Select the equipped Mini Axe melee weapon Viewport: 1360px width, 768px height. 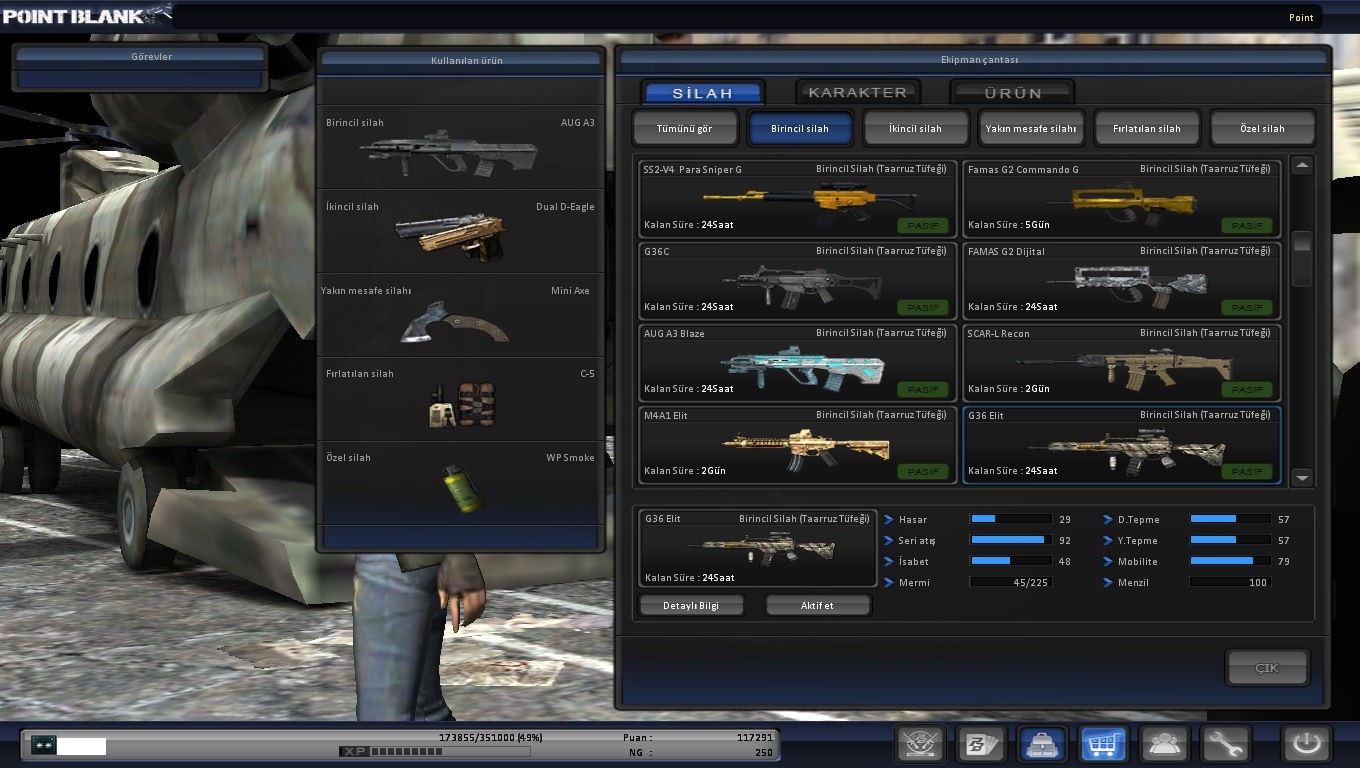(x=460, y=316)
